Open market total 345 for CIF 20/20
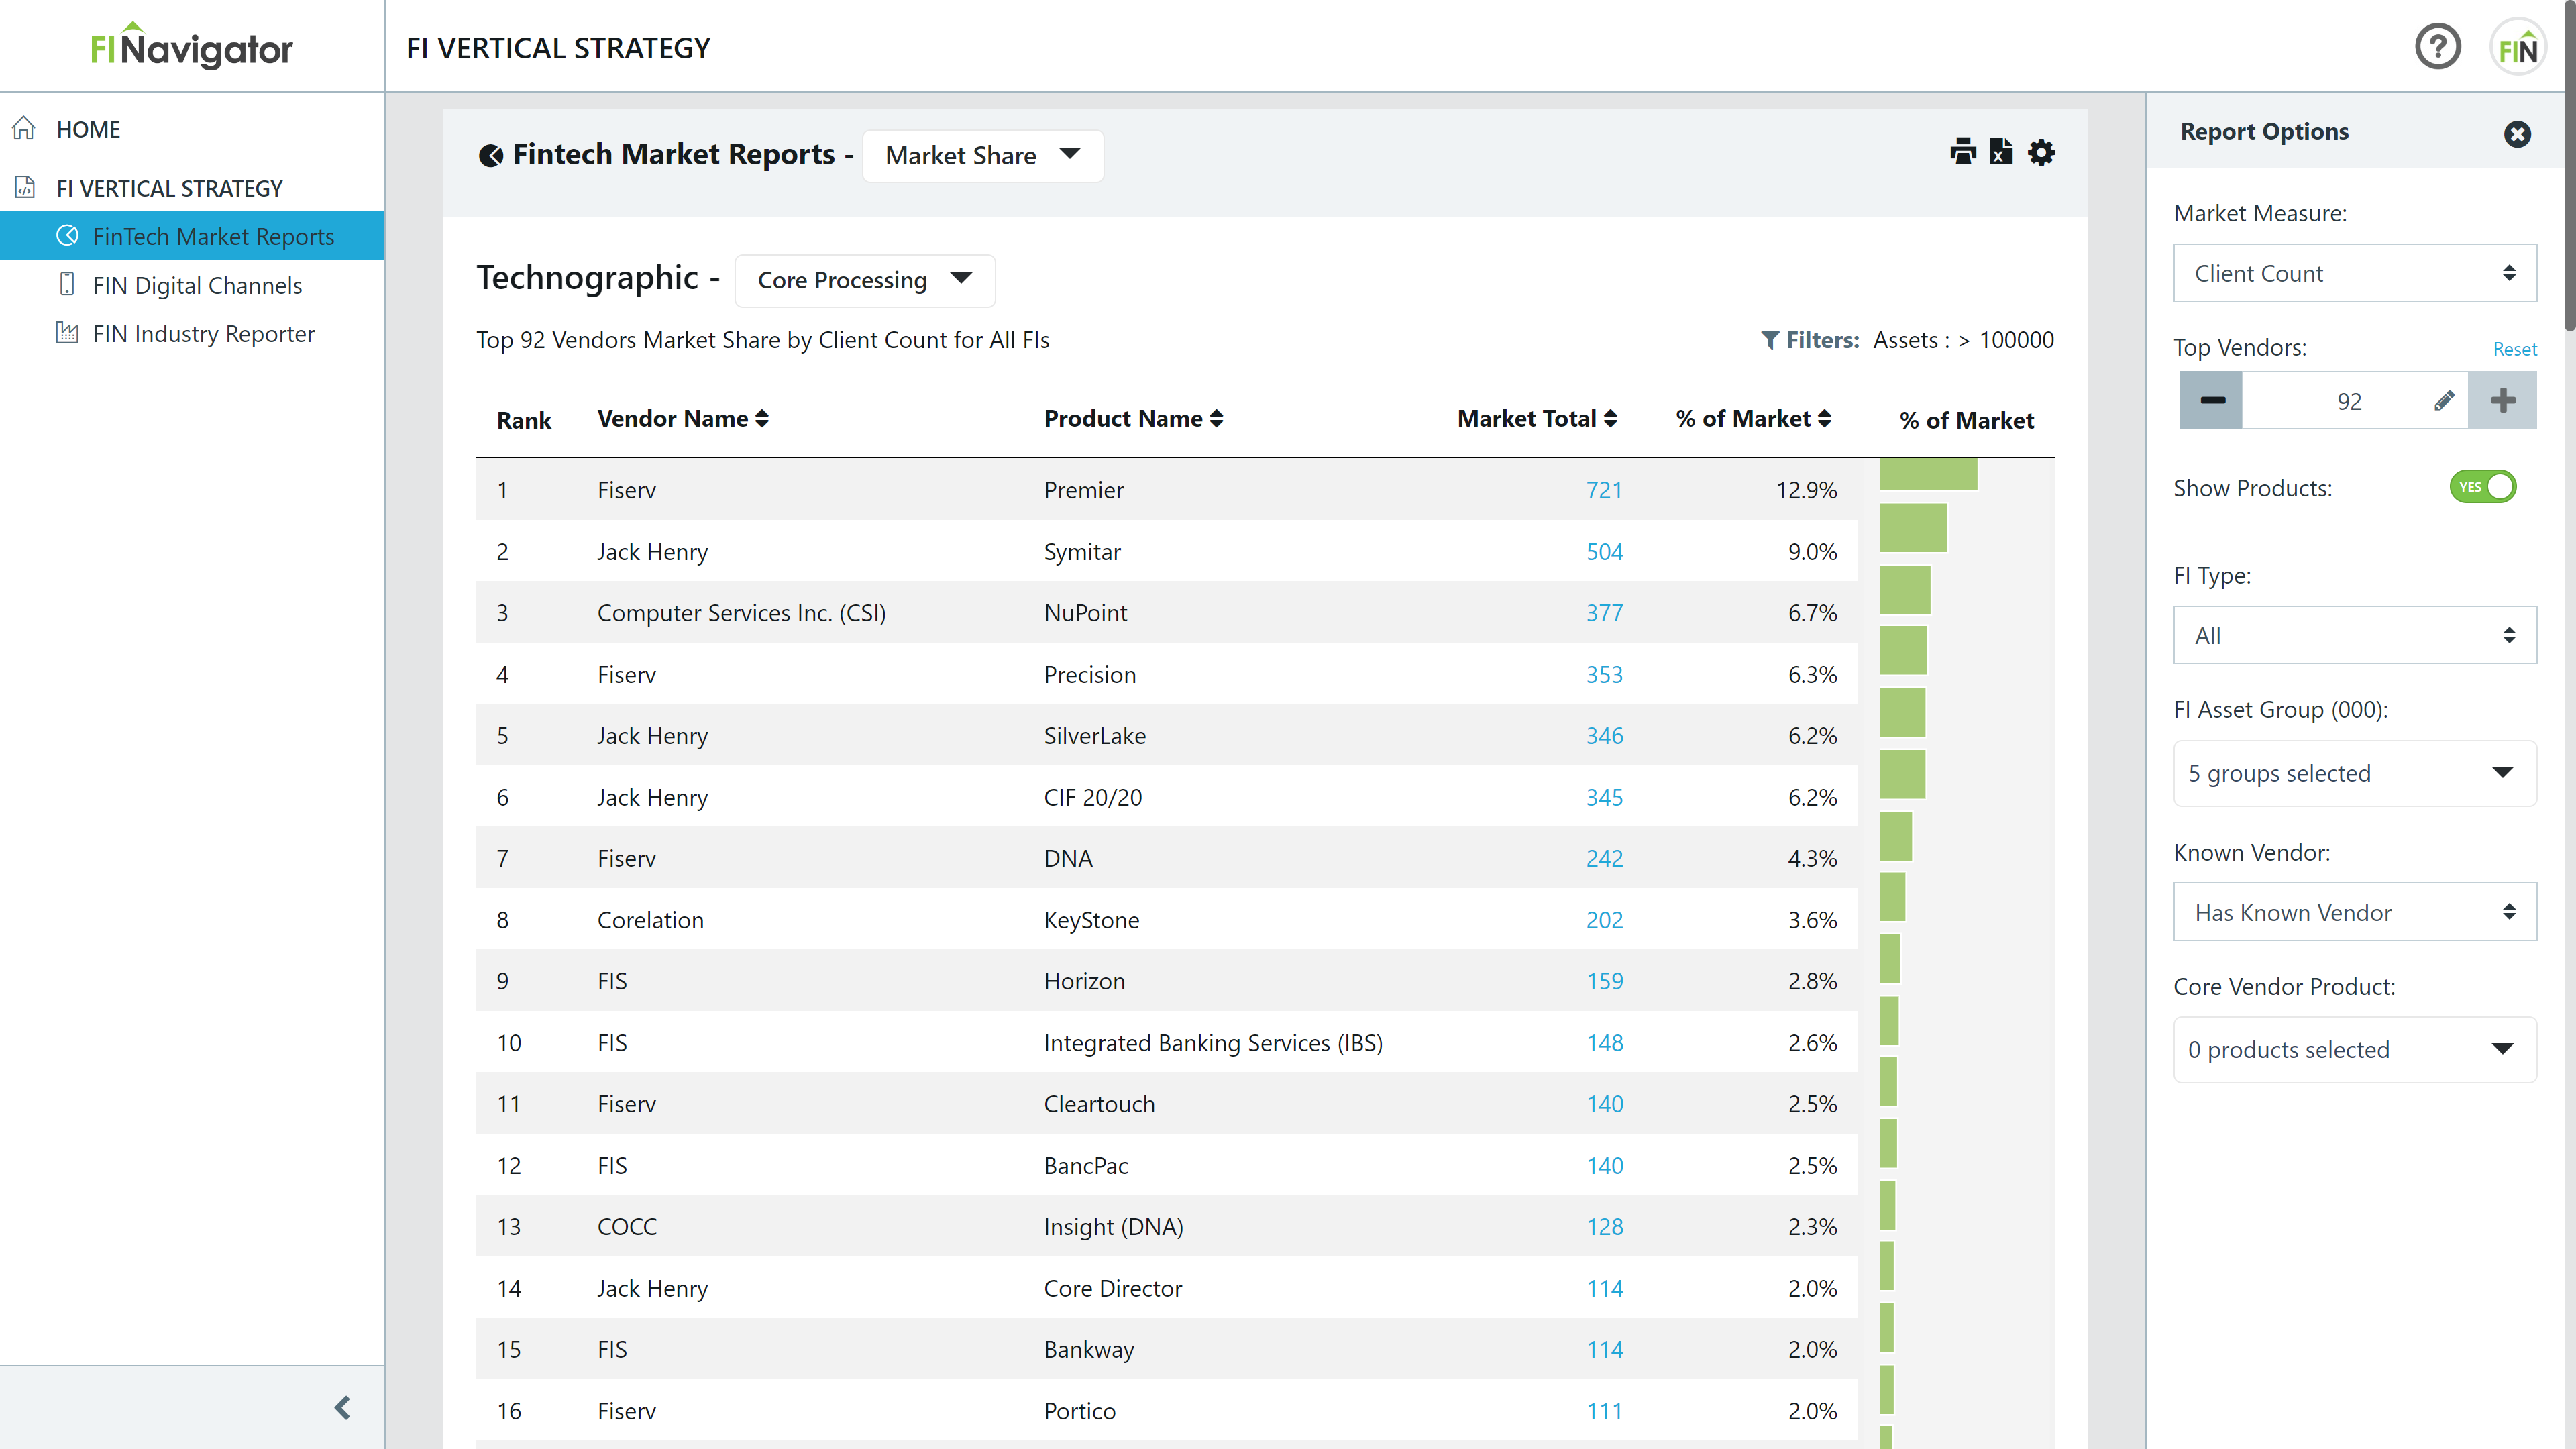The width and height of the screenshot is (2576, 1449). [x=1604, y=798]
